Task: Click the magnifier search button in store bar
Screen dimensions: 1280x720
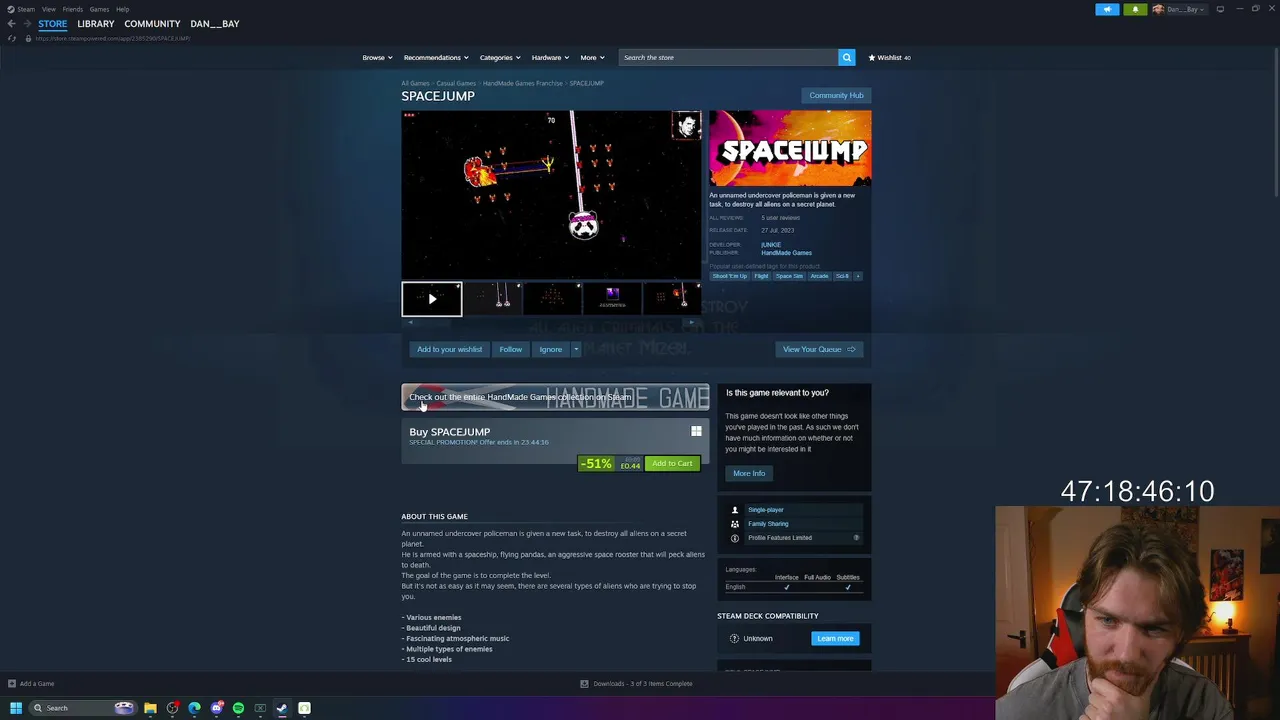Action: coord(846,57)
